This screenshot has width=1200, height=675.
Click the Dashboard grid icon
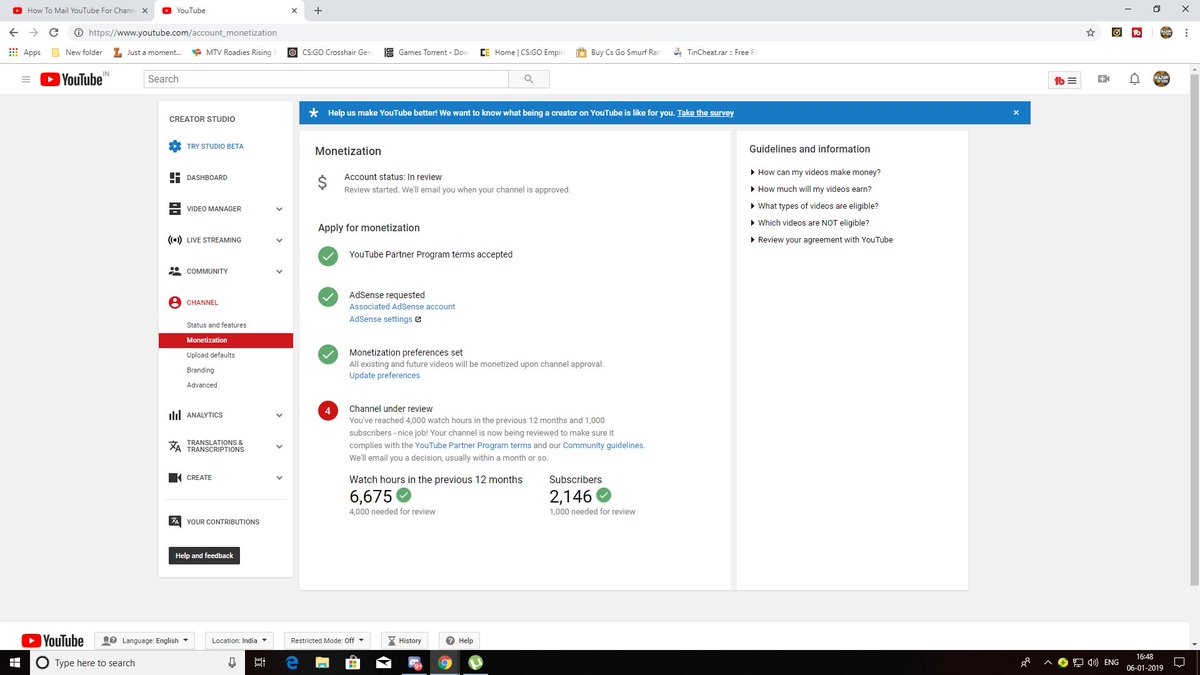(175, 177)
